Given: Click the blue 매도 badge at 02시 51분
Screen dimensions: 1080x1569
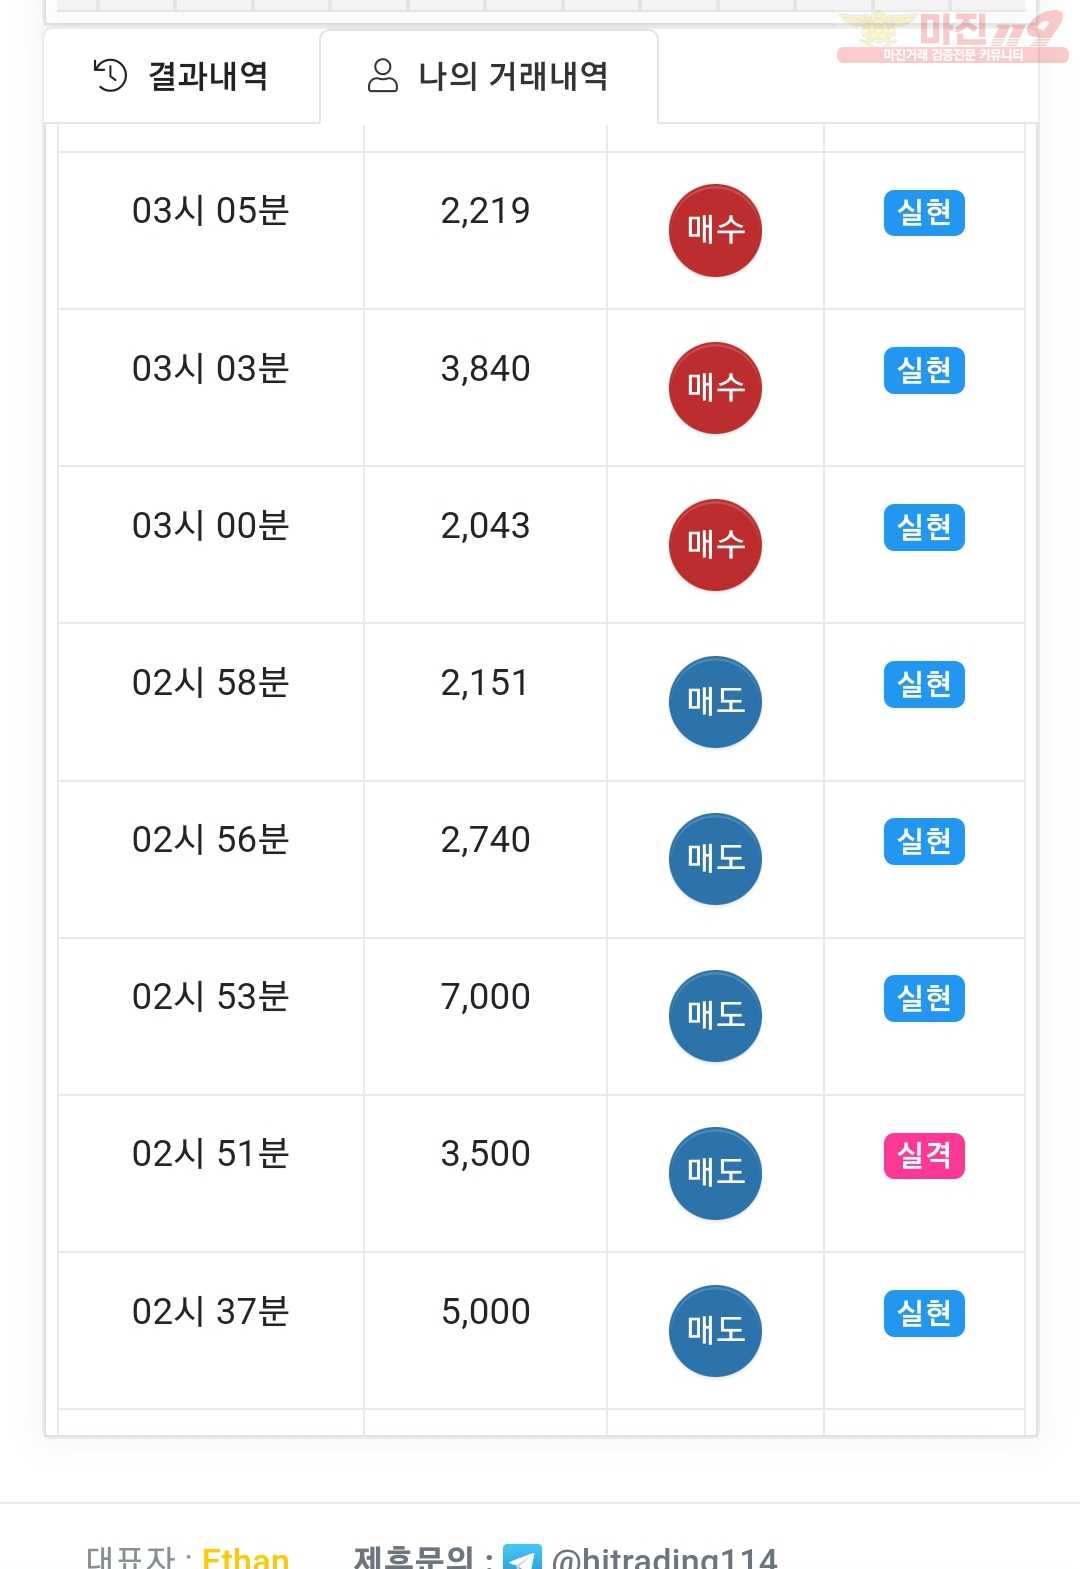Looking at the screenshot, I should coord(715,1173).
